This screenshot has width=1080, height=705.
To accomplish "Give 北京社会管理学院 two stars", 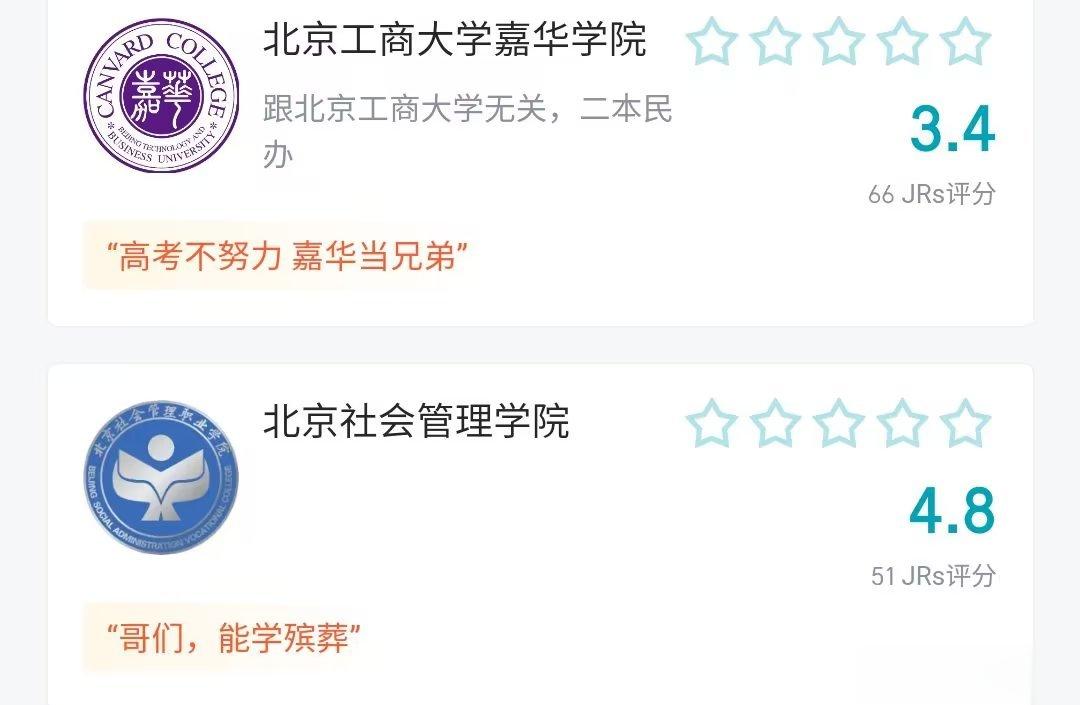I will (775, 423).
